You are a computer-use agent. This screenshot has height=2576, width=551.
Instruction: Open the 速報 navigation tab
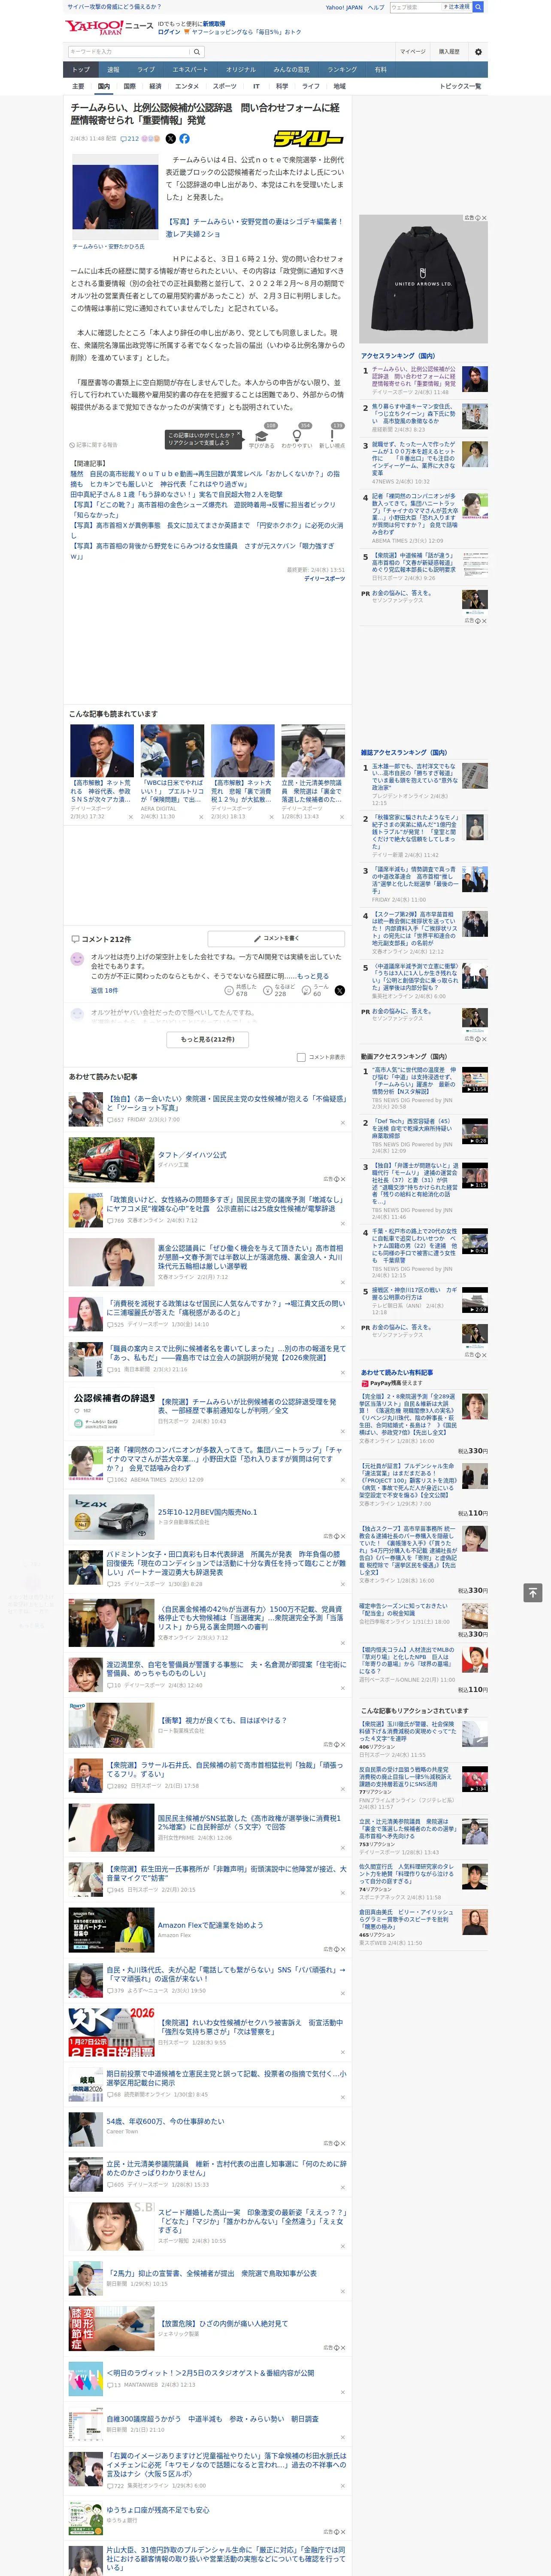point(113,70)
